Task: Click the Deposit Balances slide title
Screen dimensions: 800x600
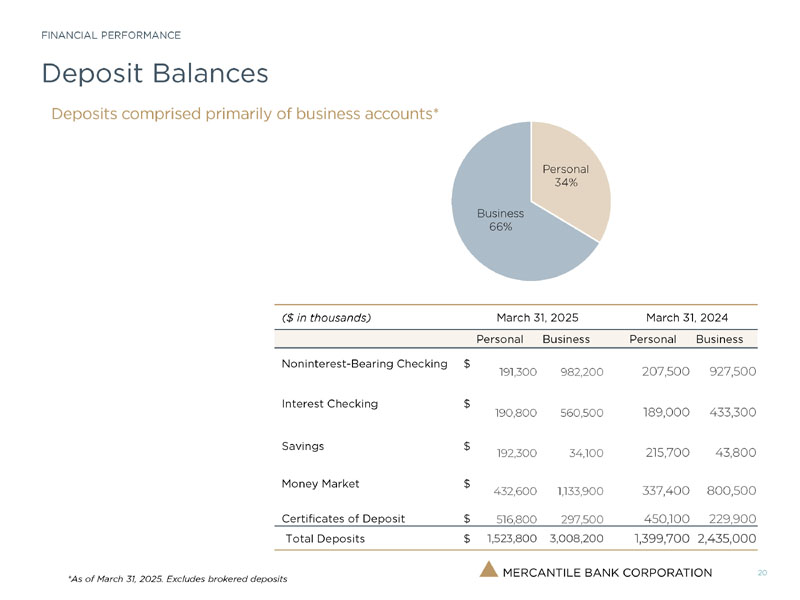Action: tap(155, 73)
